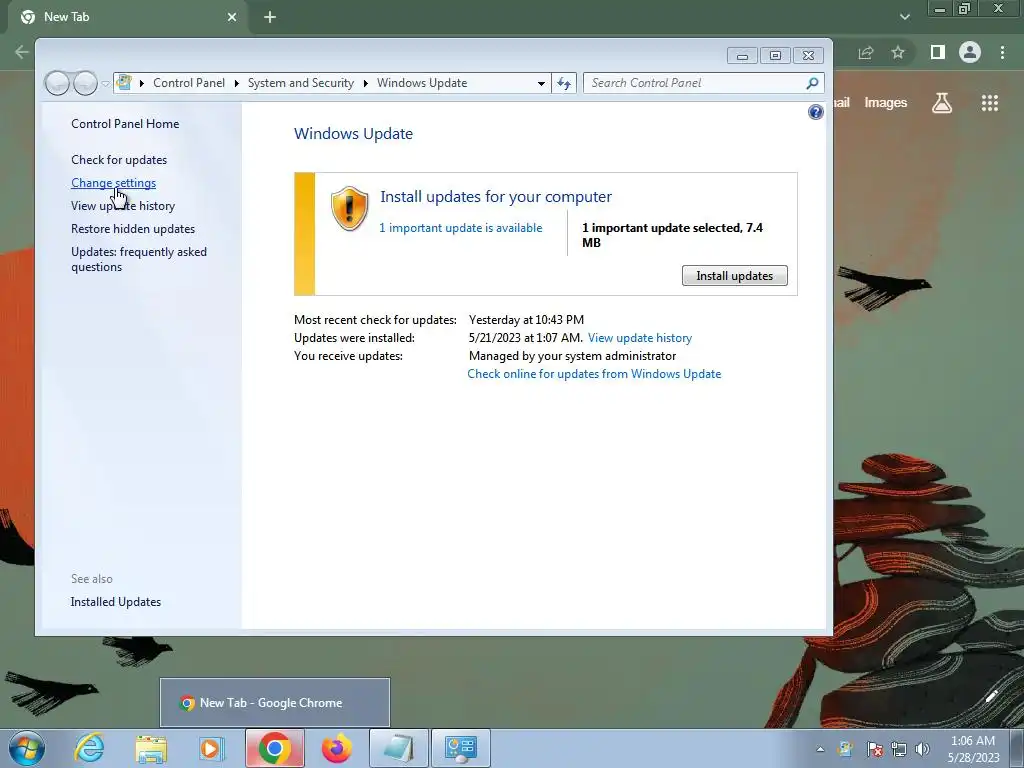
Task: Click Chrome's share page icon
Action: tap(866, 52)
